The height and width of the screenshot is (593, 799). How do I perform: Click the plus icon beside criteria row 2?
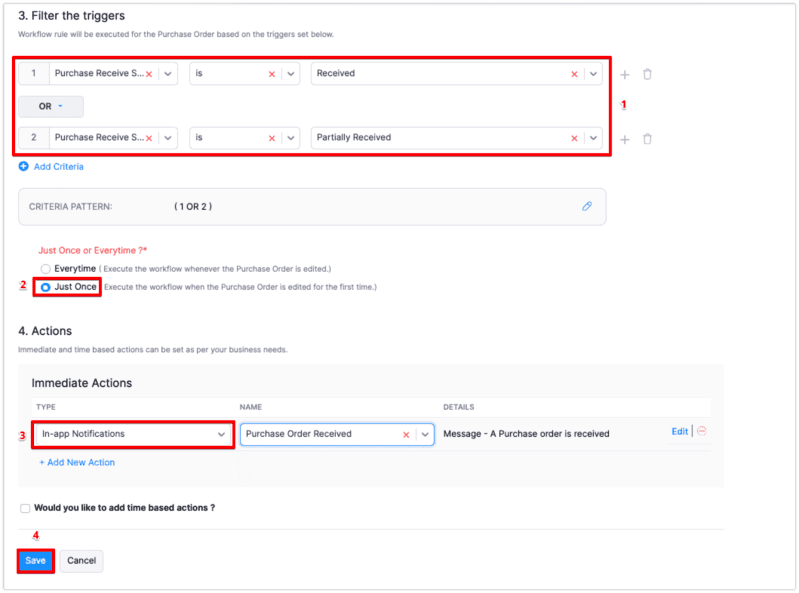click(x=625, y=138)
